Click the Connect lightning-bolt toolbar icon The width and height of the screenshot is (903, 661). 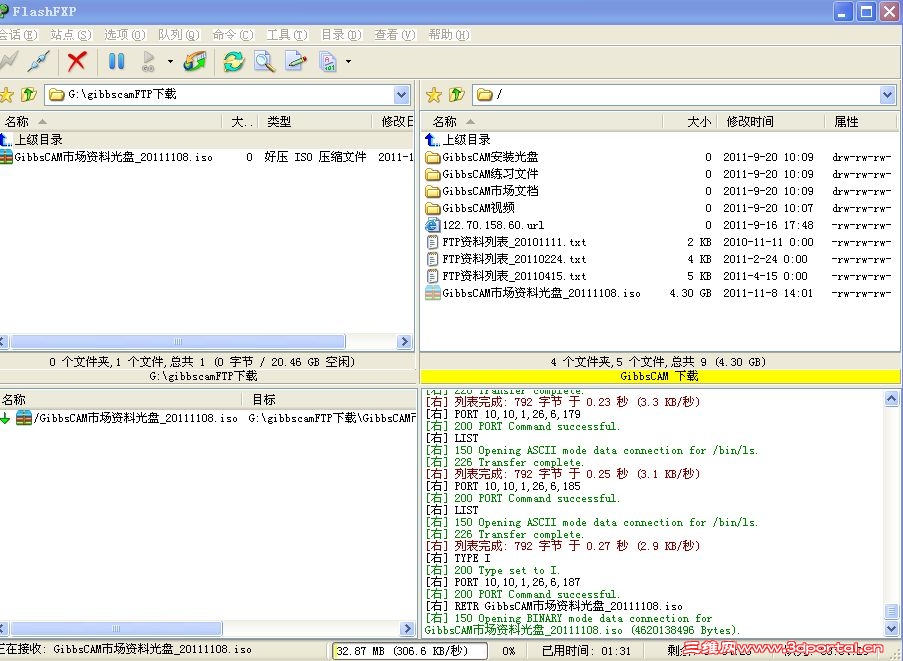[8, 60]
